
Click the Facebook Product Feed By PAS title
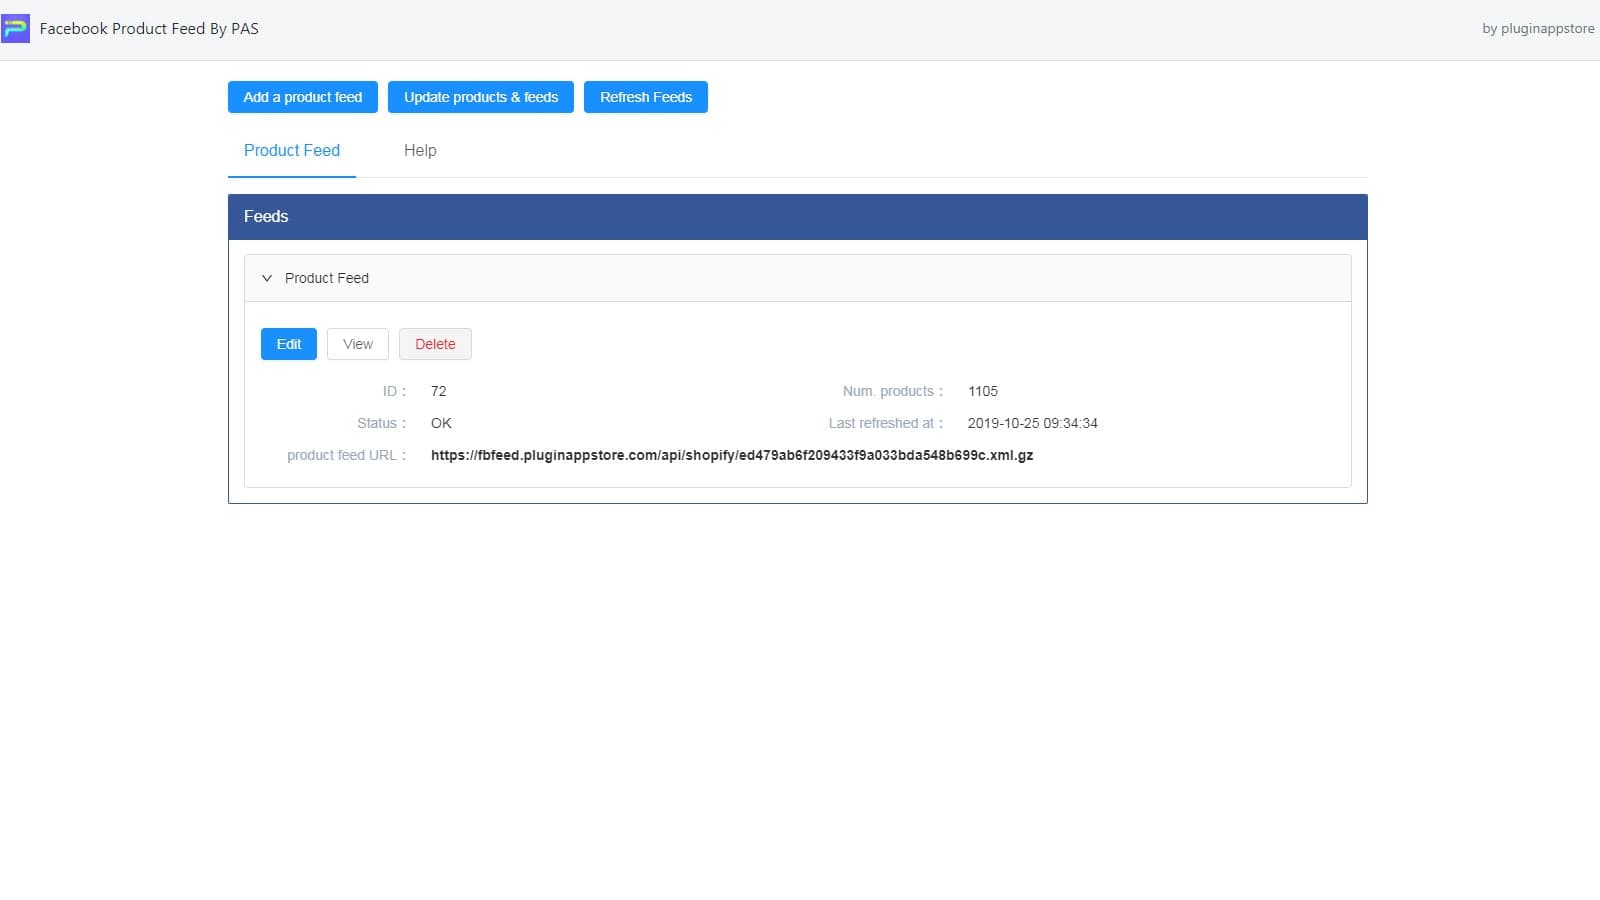pyautogui.click(x=148, y=28)
